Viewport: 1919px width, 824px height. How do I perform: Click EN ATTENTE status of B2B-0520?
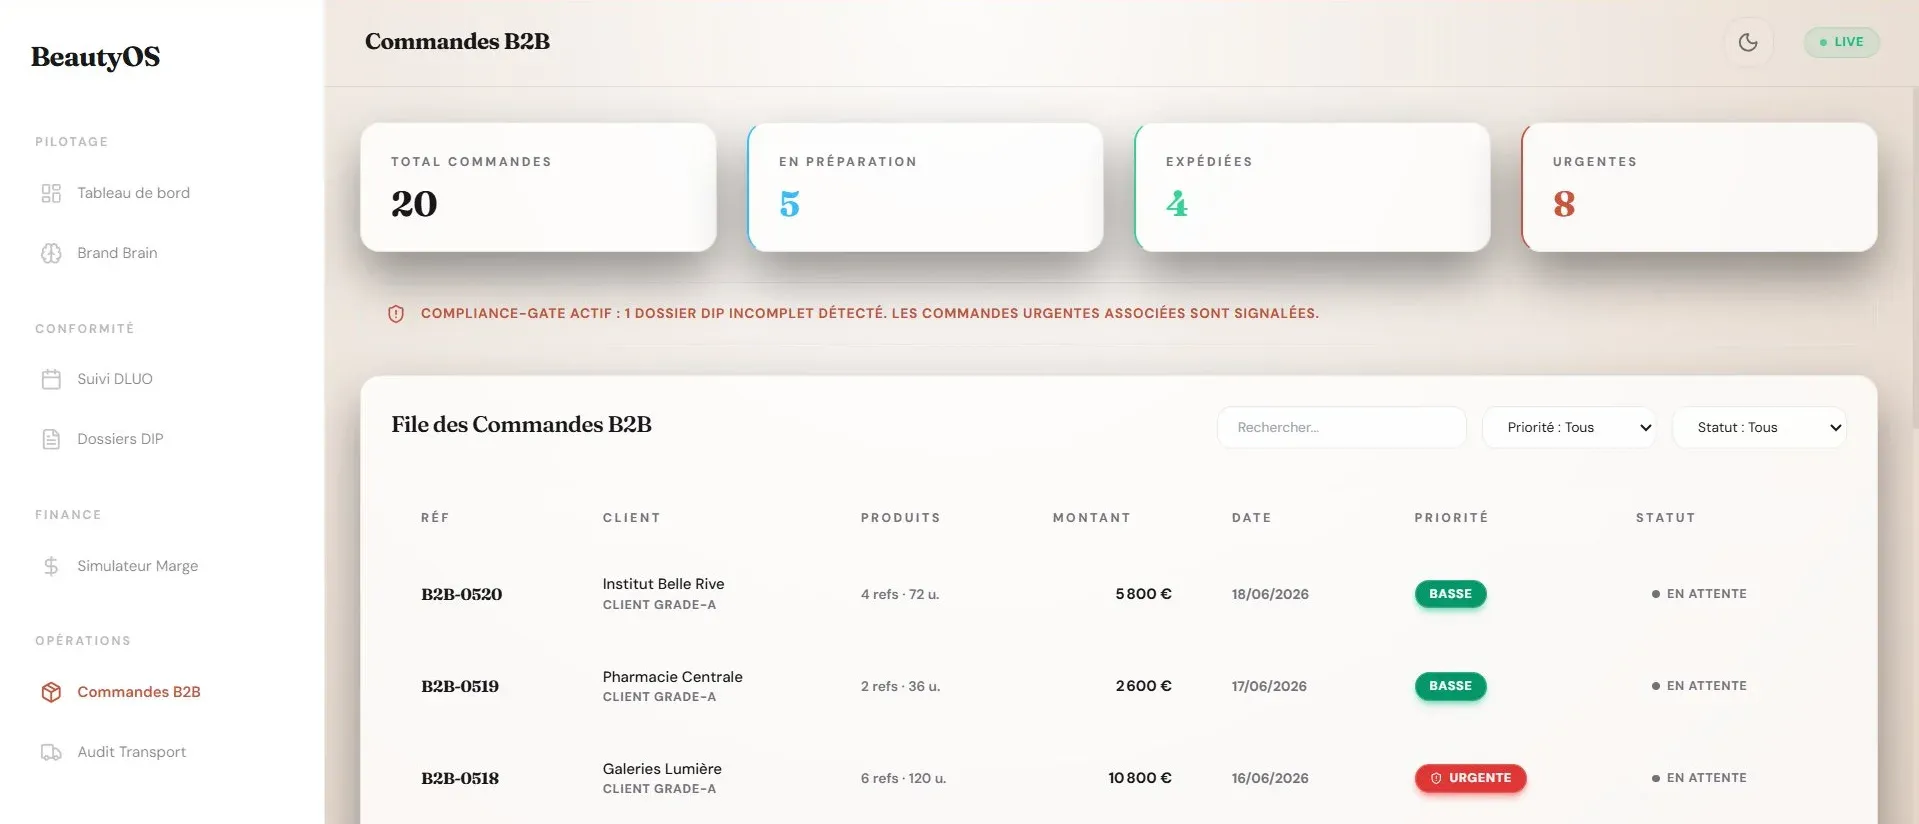click(x=1699, y=594)
